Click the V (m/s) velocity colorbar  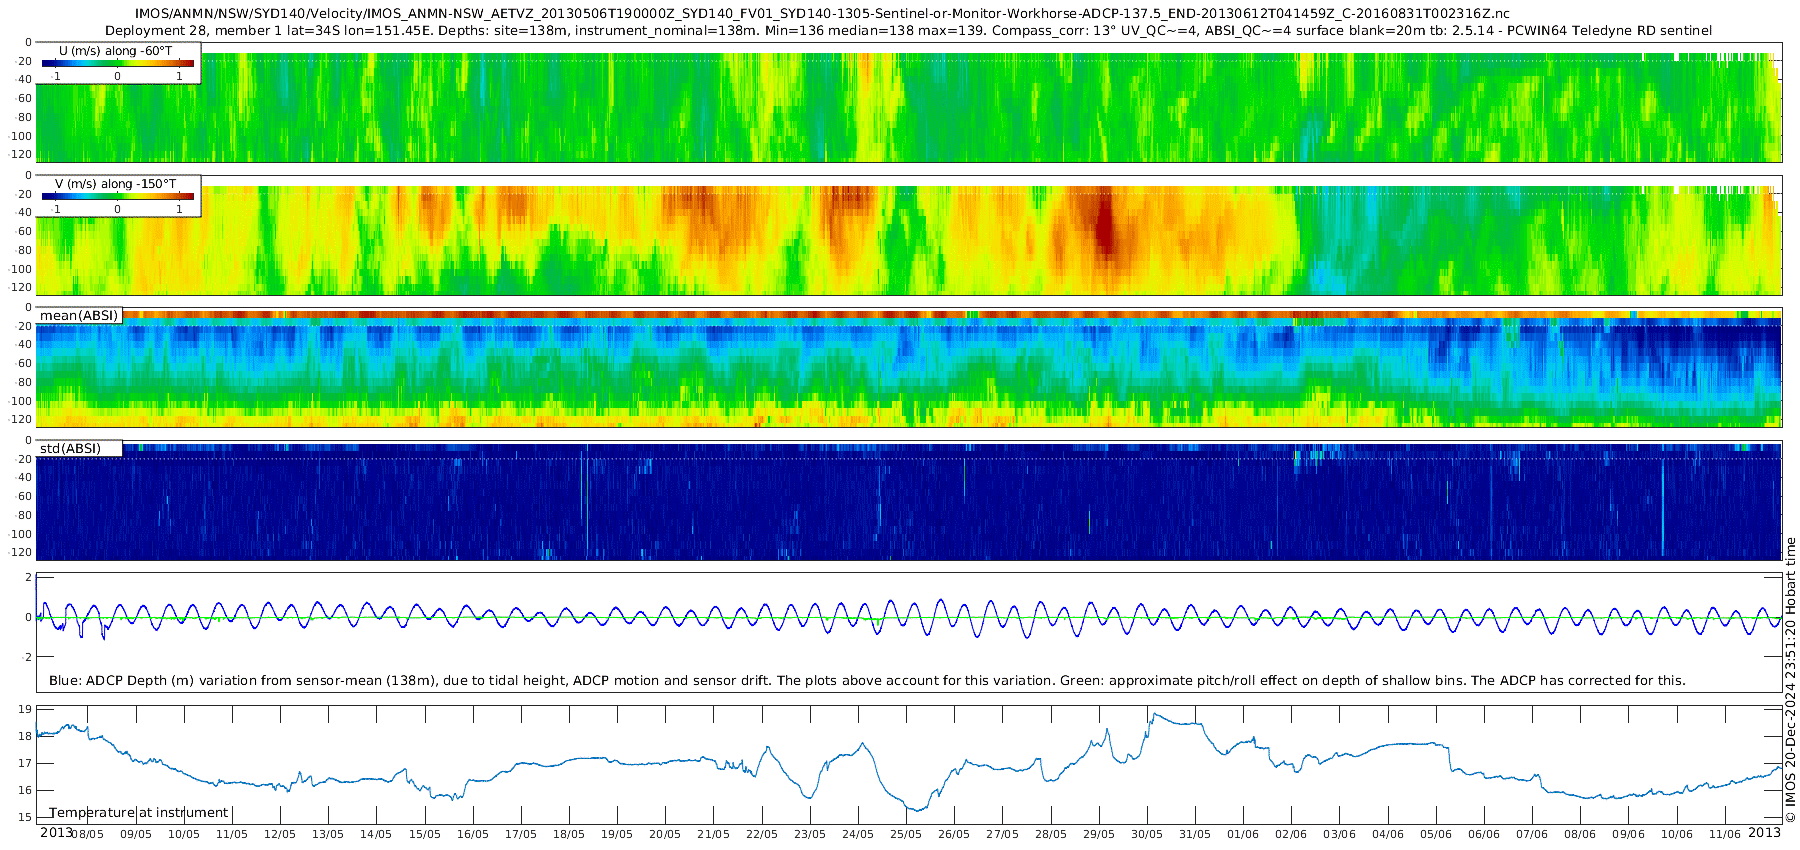pos(117,196)
